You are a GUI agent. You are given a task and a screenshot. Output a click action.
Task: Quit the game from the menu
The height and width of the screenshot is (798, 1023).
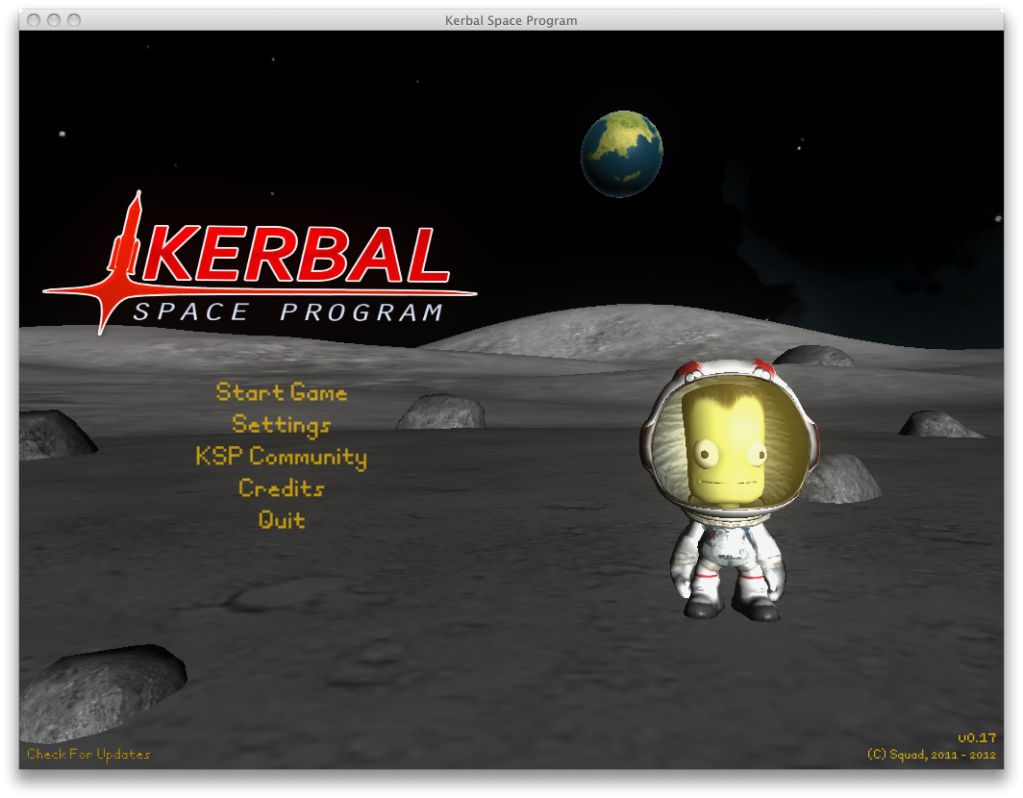point(281,520)
